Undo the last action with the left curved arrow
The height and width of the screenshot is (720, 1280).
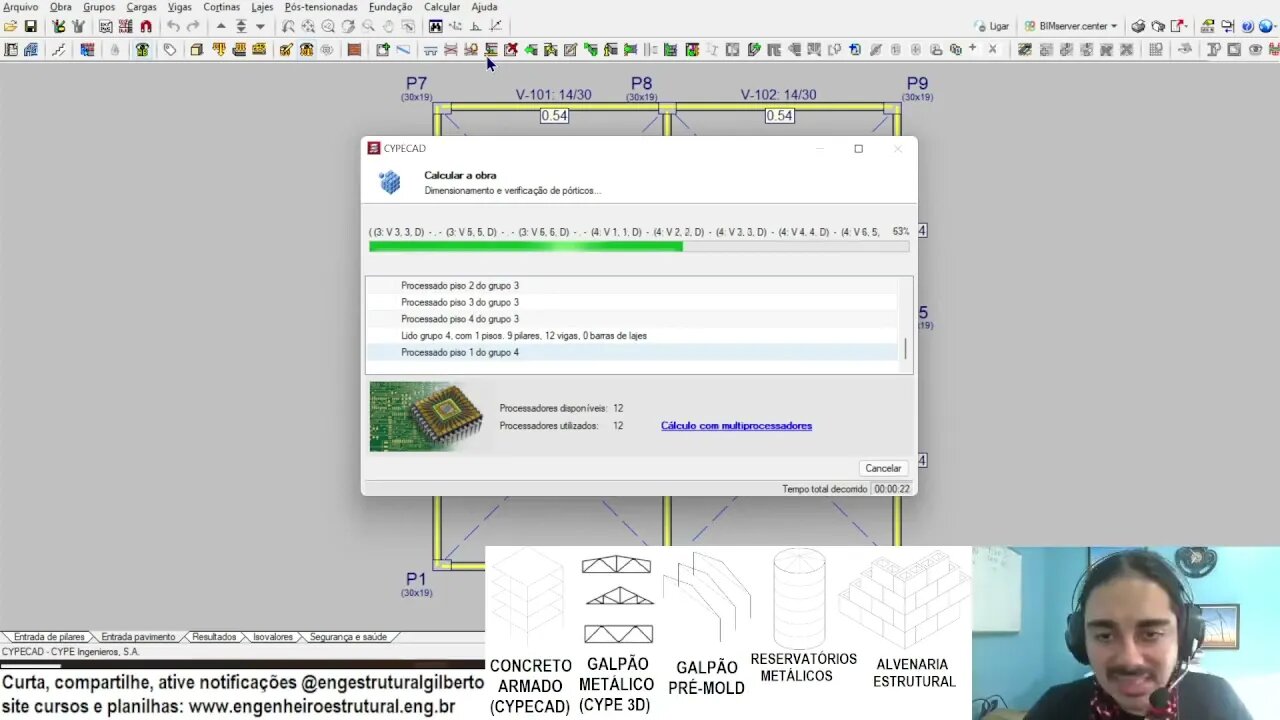173,27
